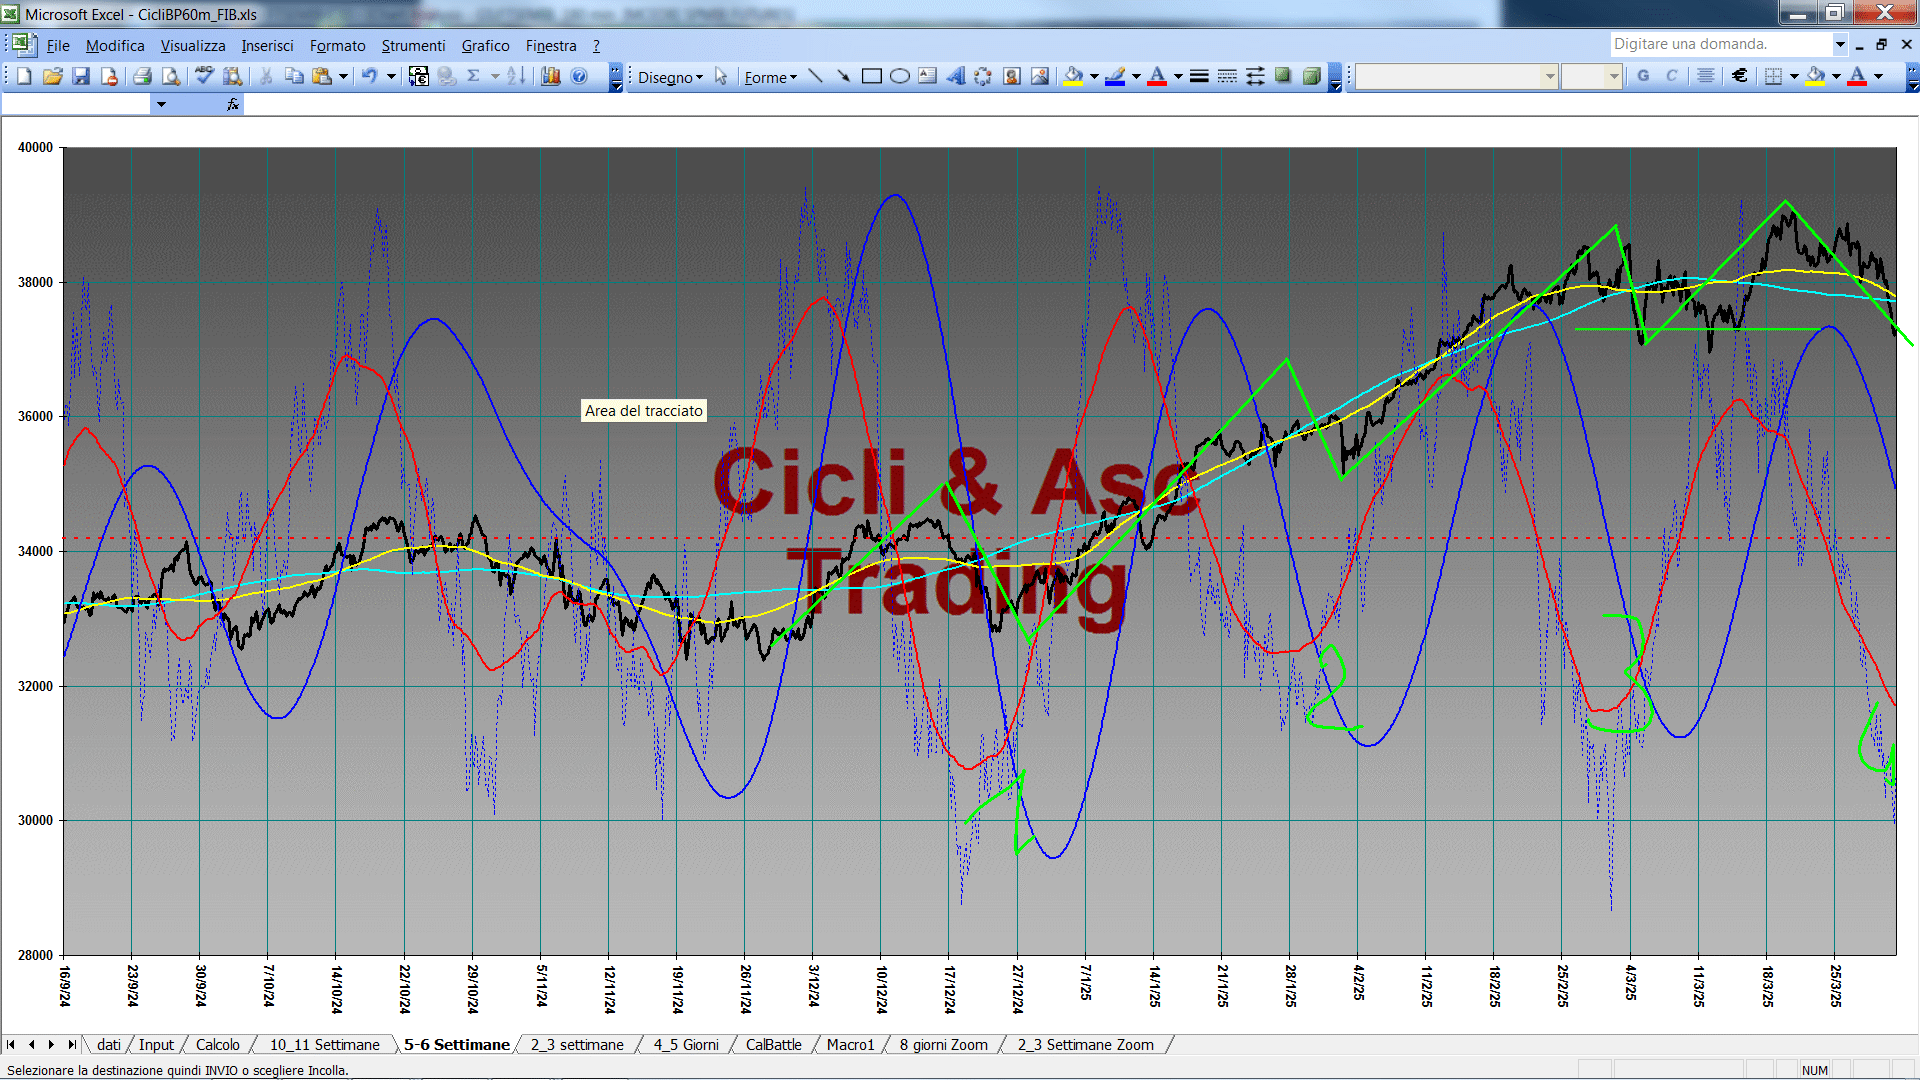Open the 3-D Style options

pos(1312,76)
